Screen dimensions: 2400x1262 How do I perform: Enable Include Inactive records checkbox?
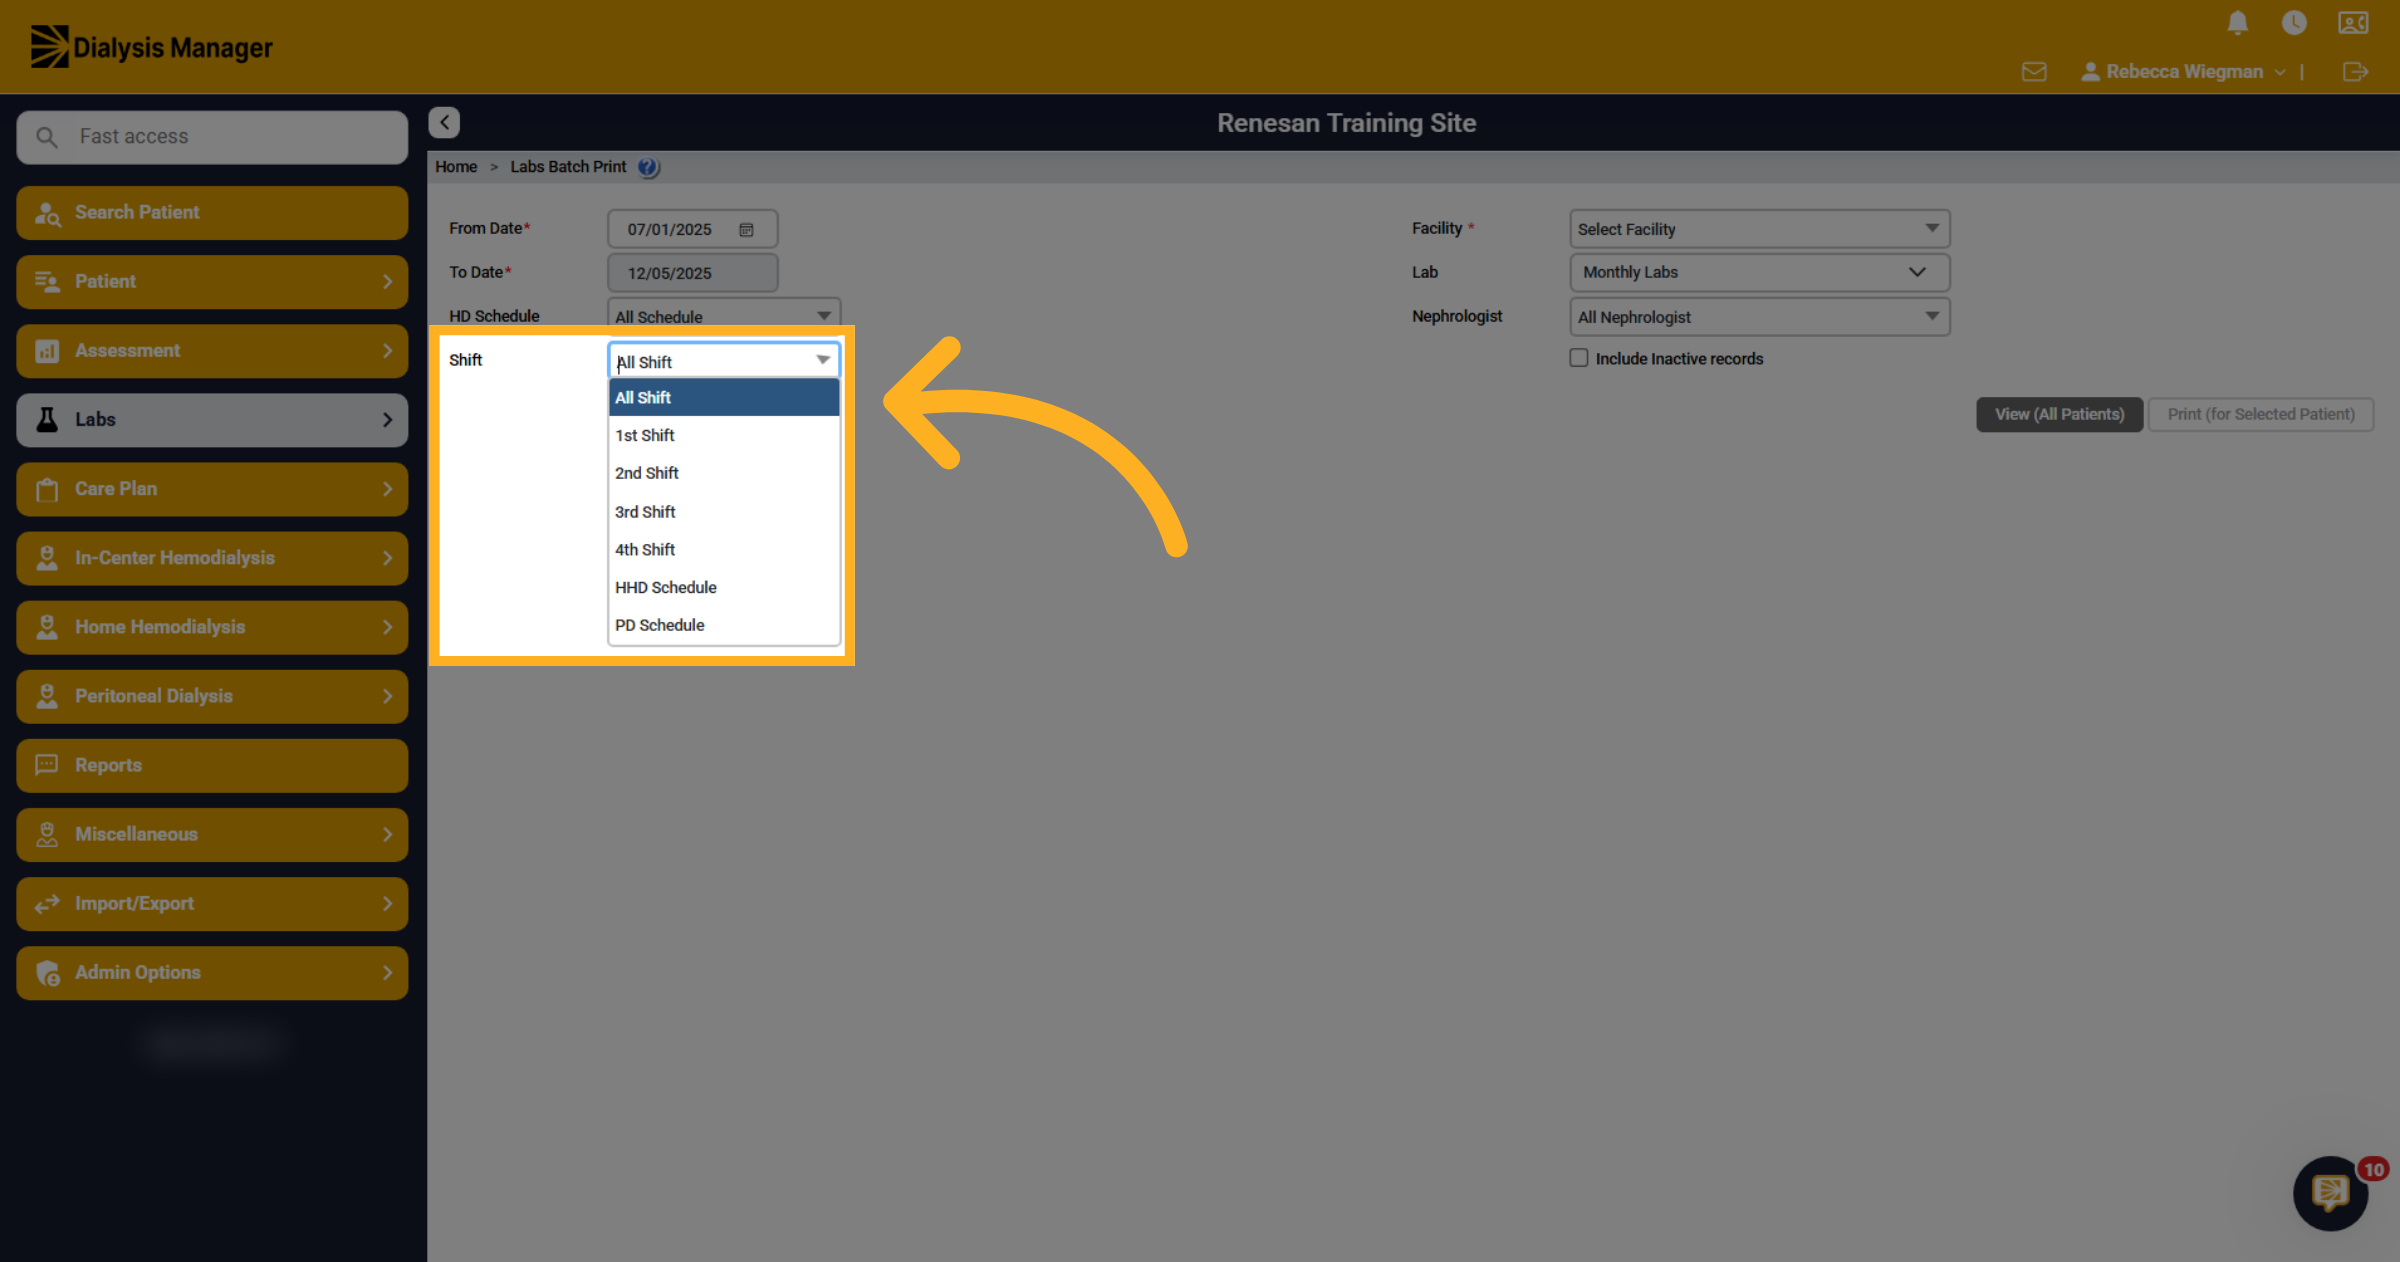tap(1579, 358)
